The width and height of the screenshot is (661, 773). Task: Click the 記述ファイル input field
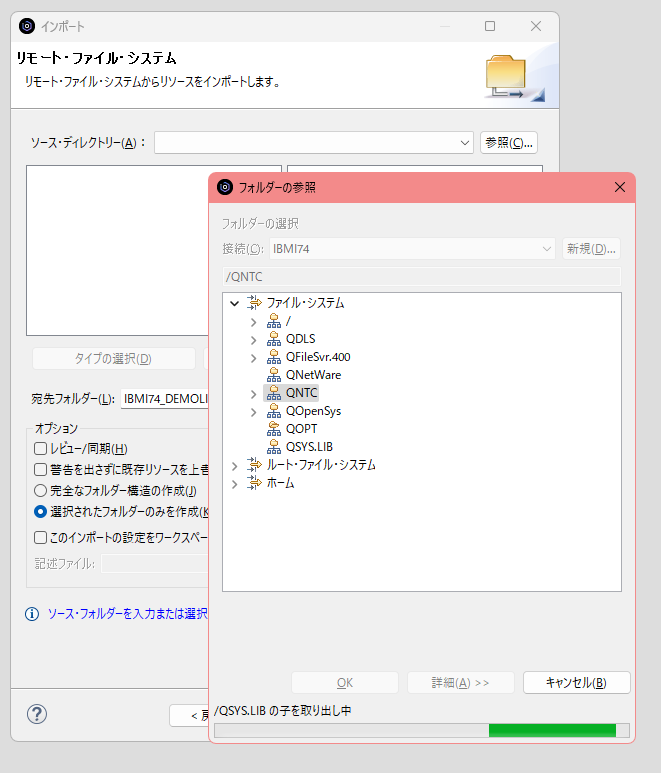pos(155,563)
